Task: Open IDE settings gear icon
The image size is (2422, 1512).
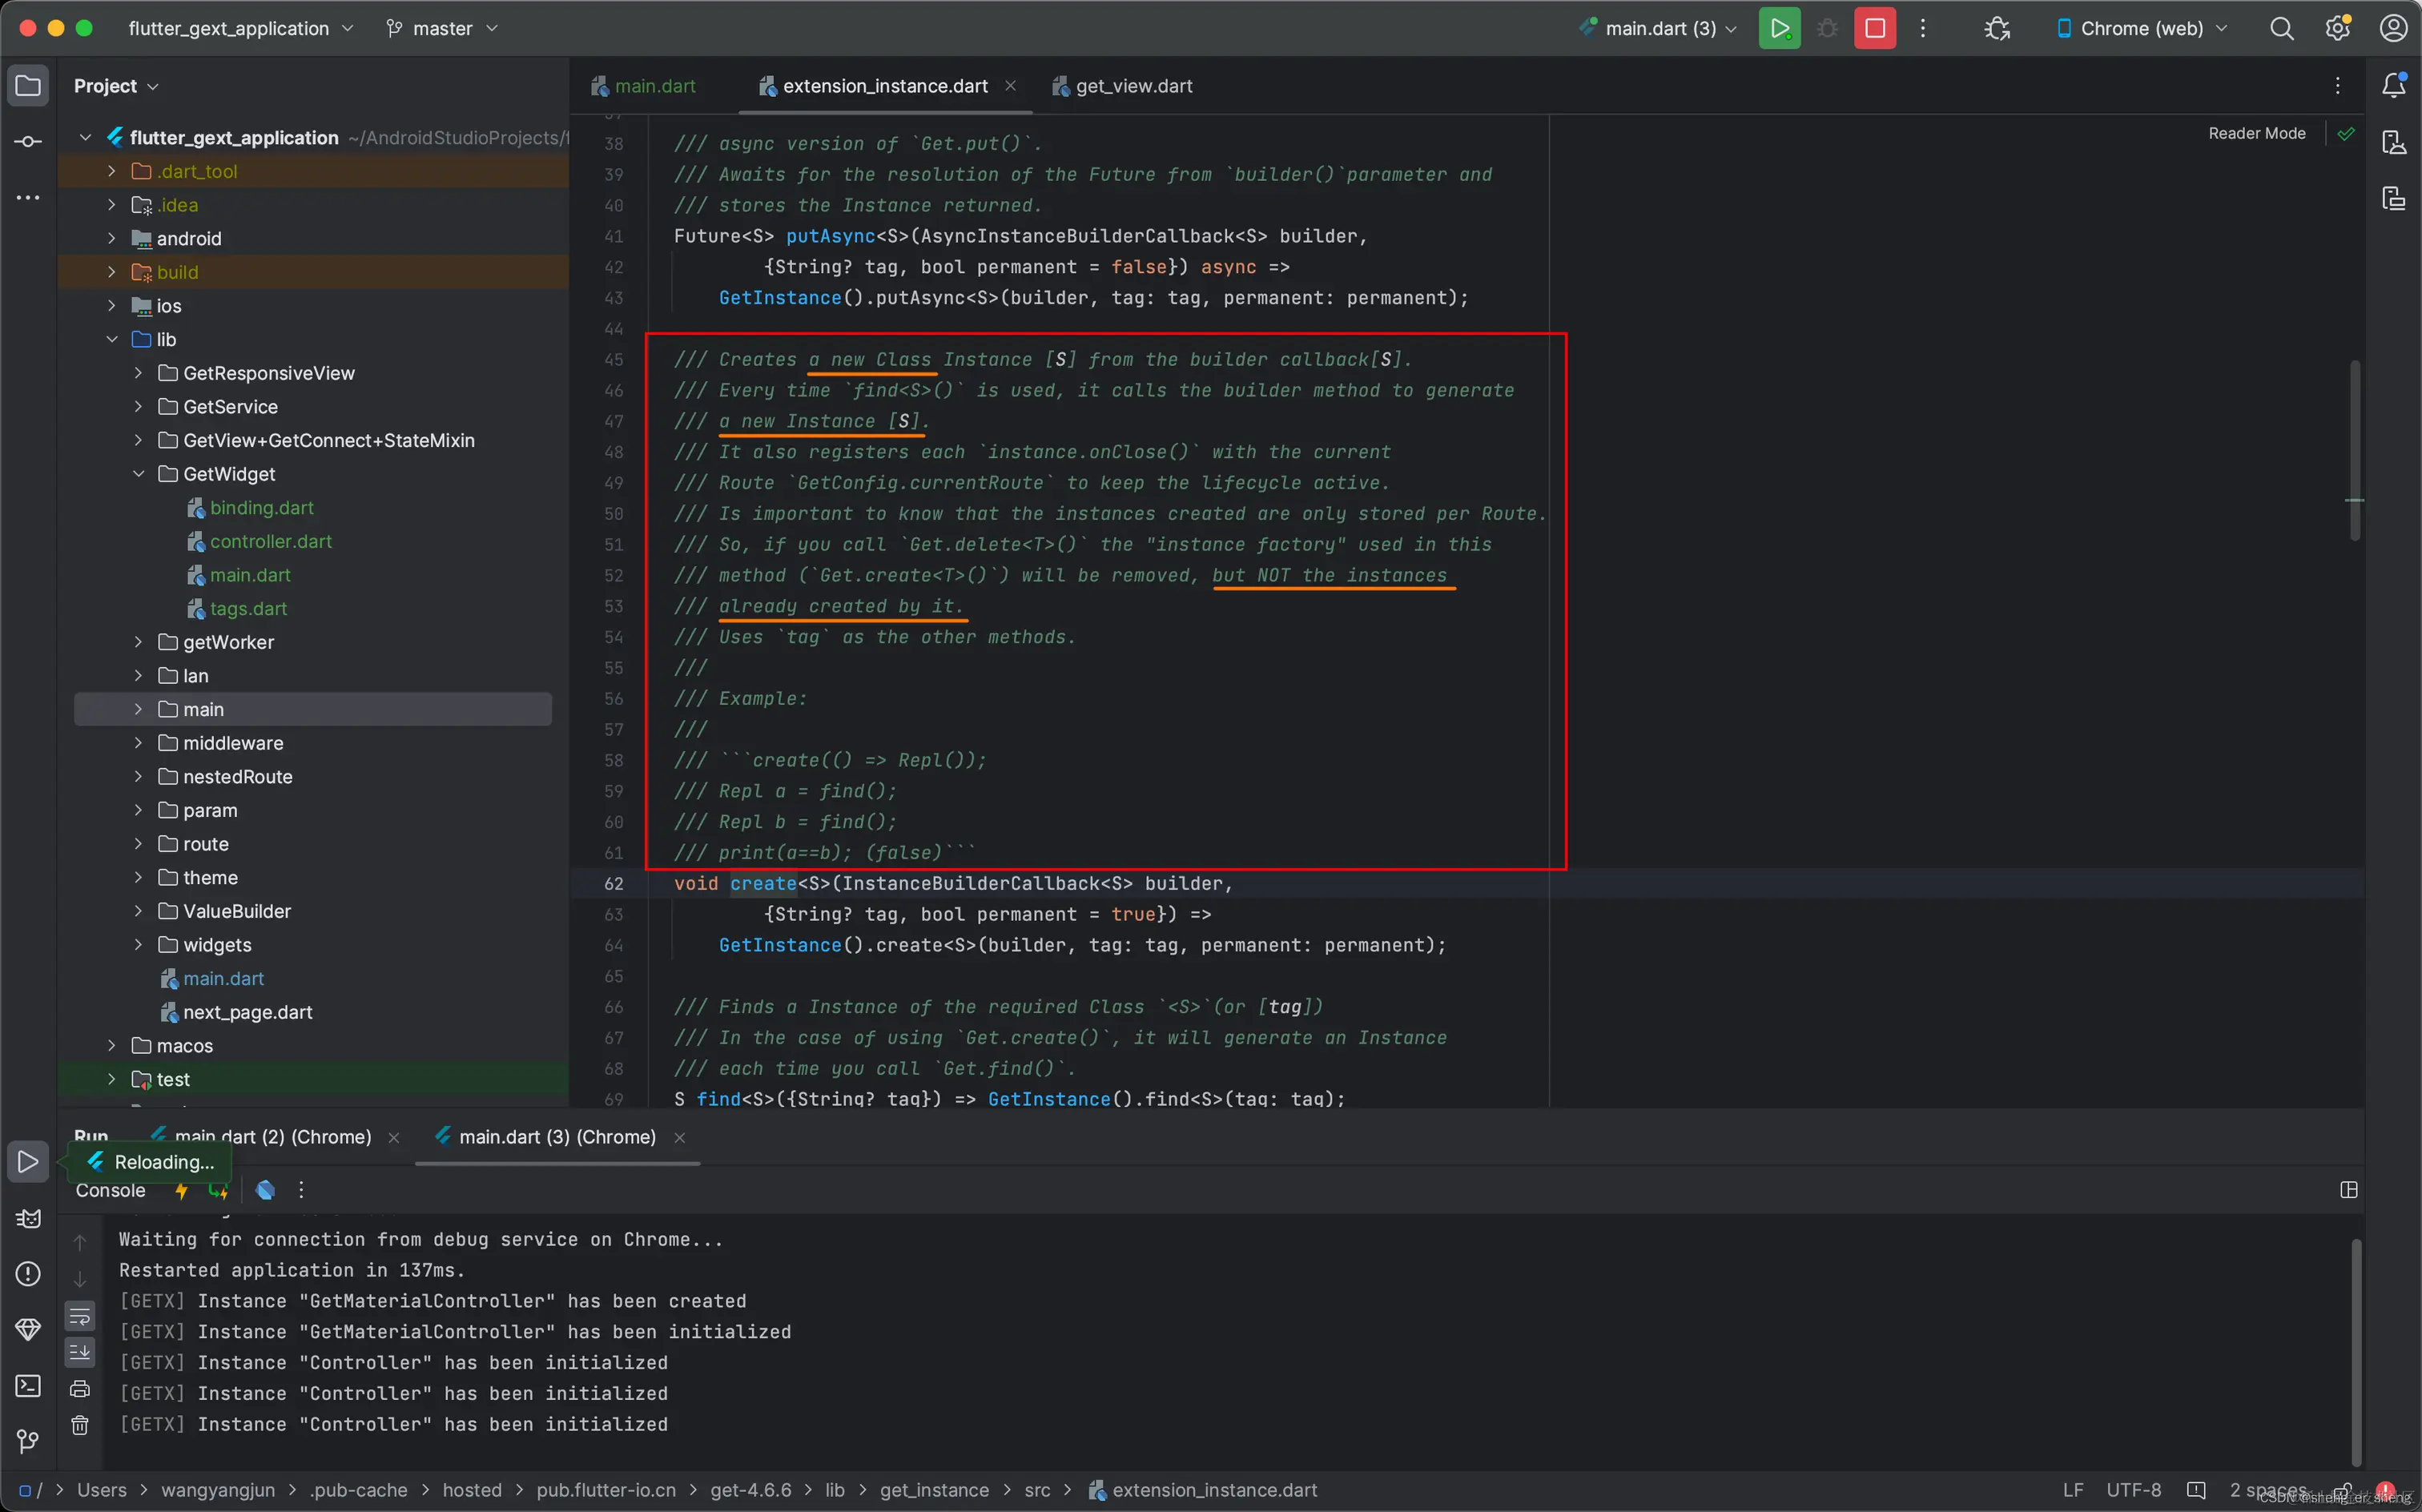Action: coord(2337,28)
